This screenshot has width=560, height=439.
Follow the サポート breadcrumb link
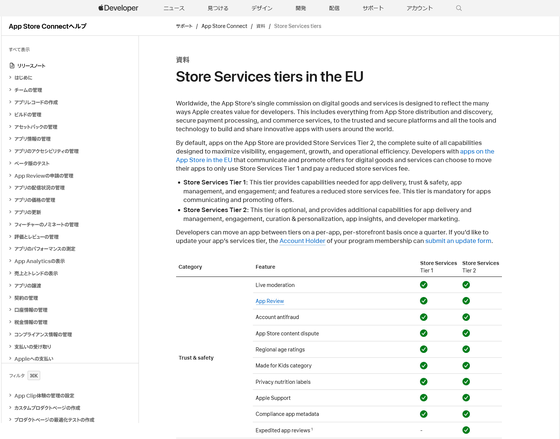pyautogui.click(x=184, y=26)
